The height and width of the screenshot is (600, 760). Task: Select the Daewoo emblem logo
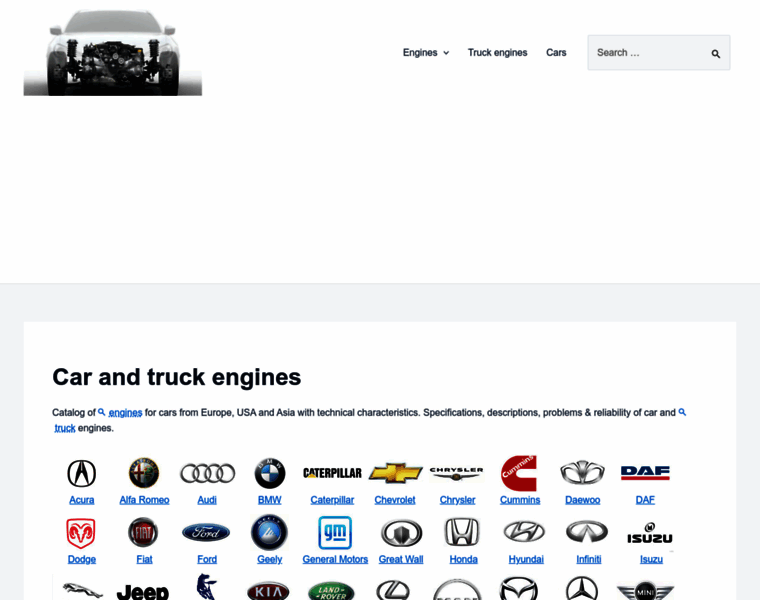click(582, 473)
